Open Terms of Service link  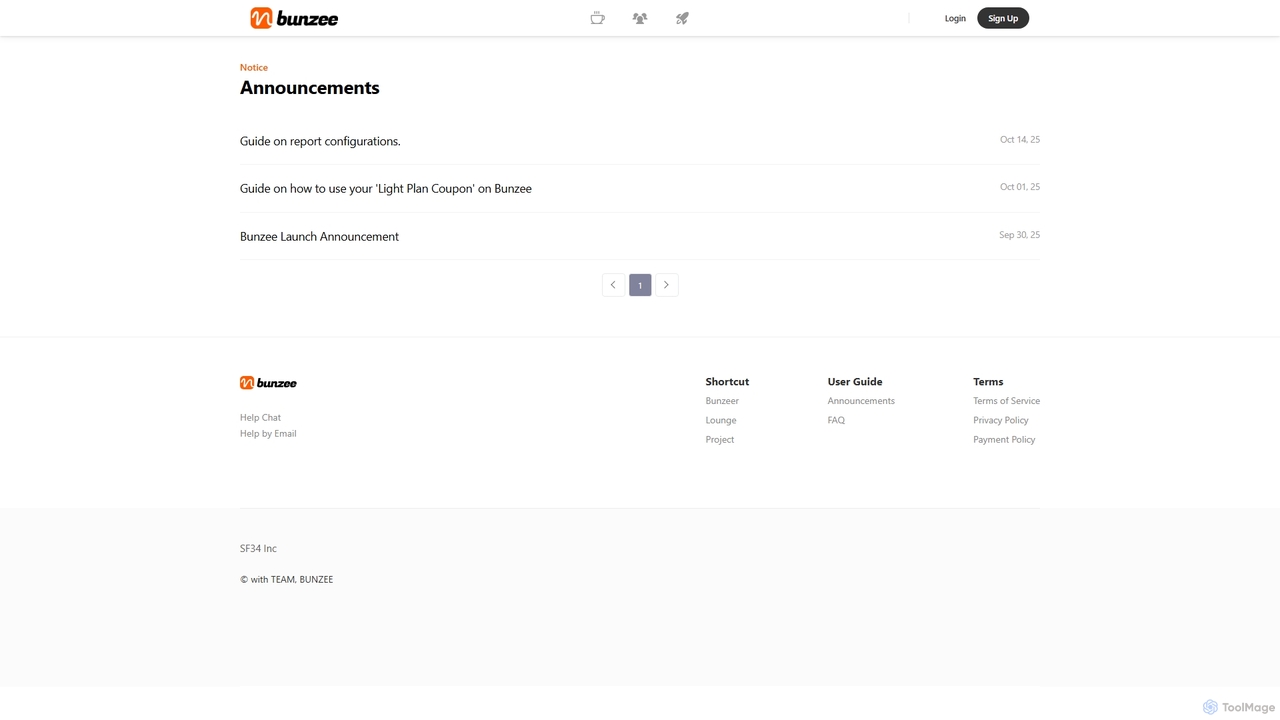coord(1006,400)
